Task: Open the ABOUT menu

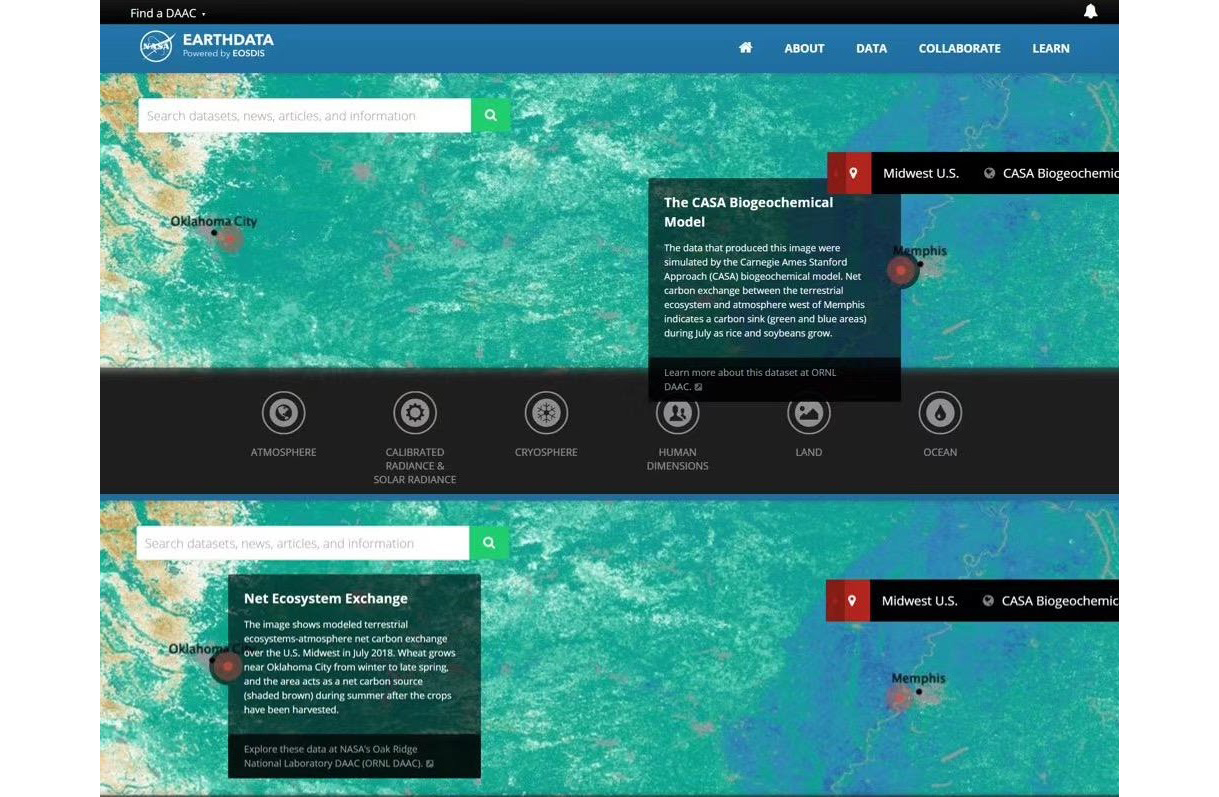Action: (x=804, y=48)
